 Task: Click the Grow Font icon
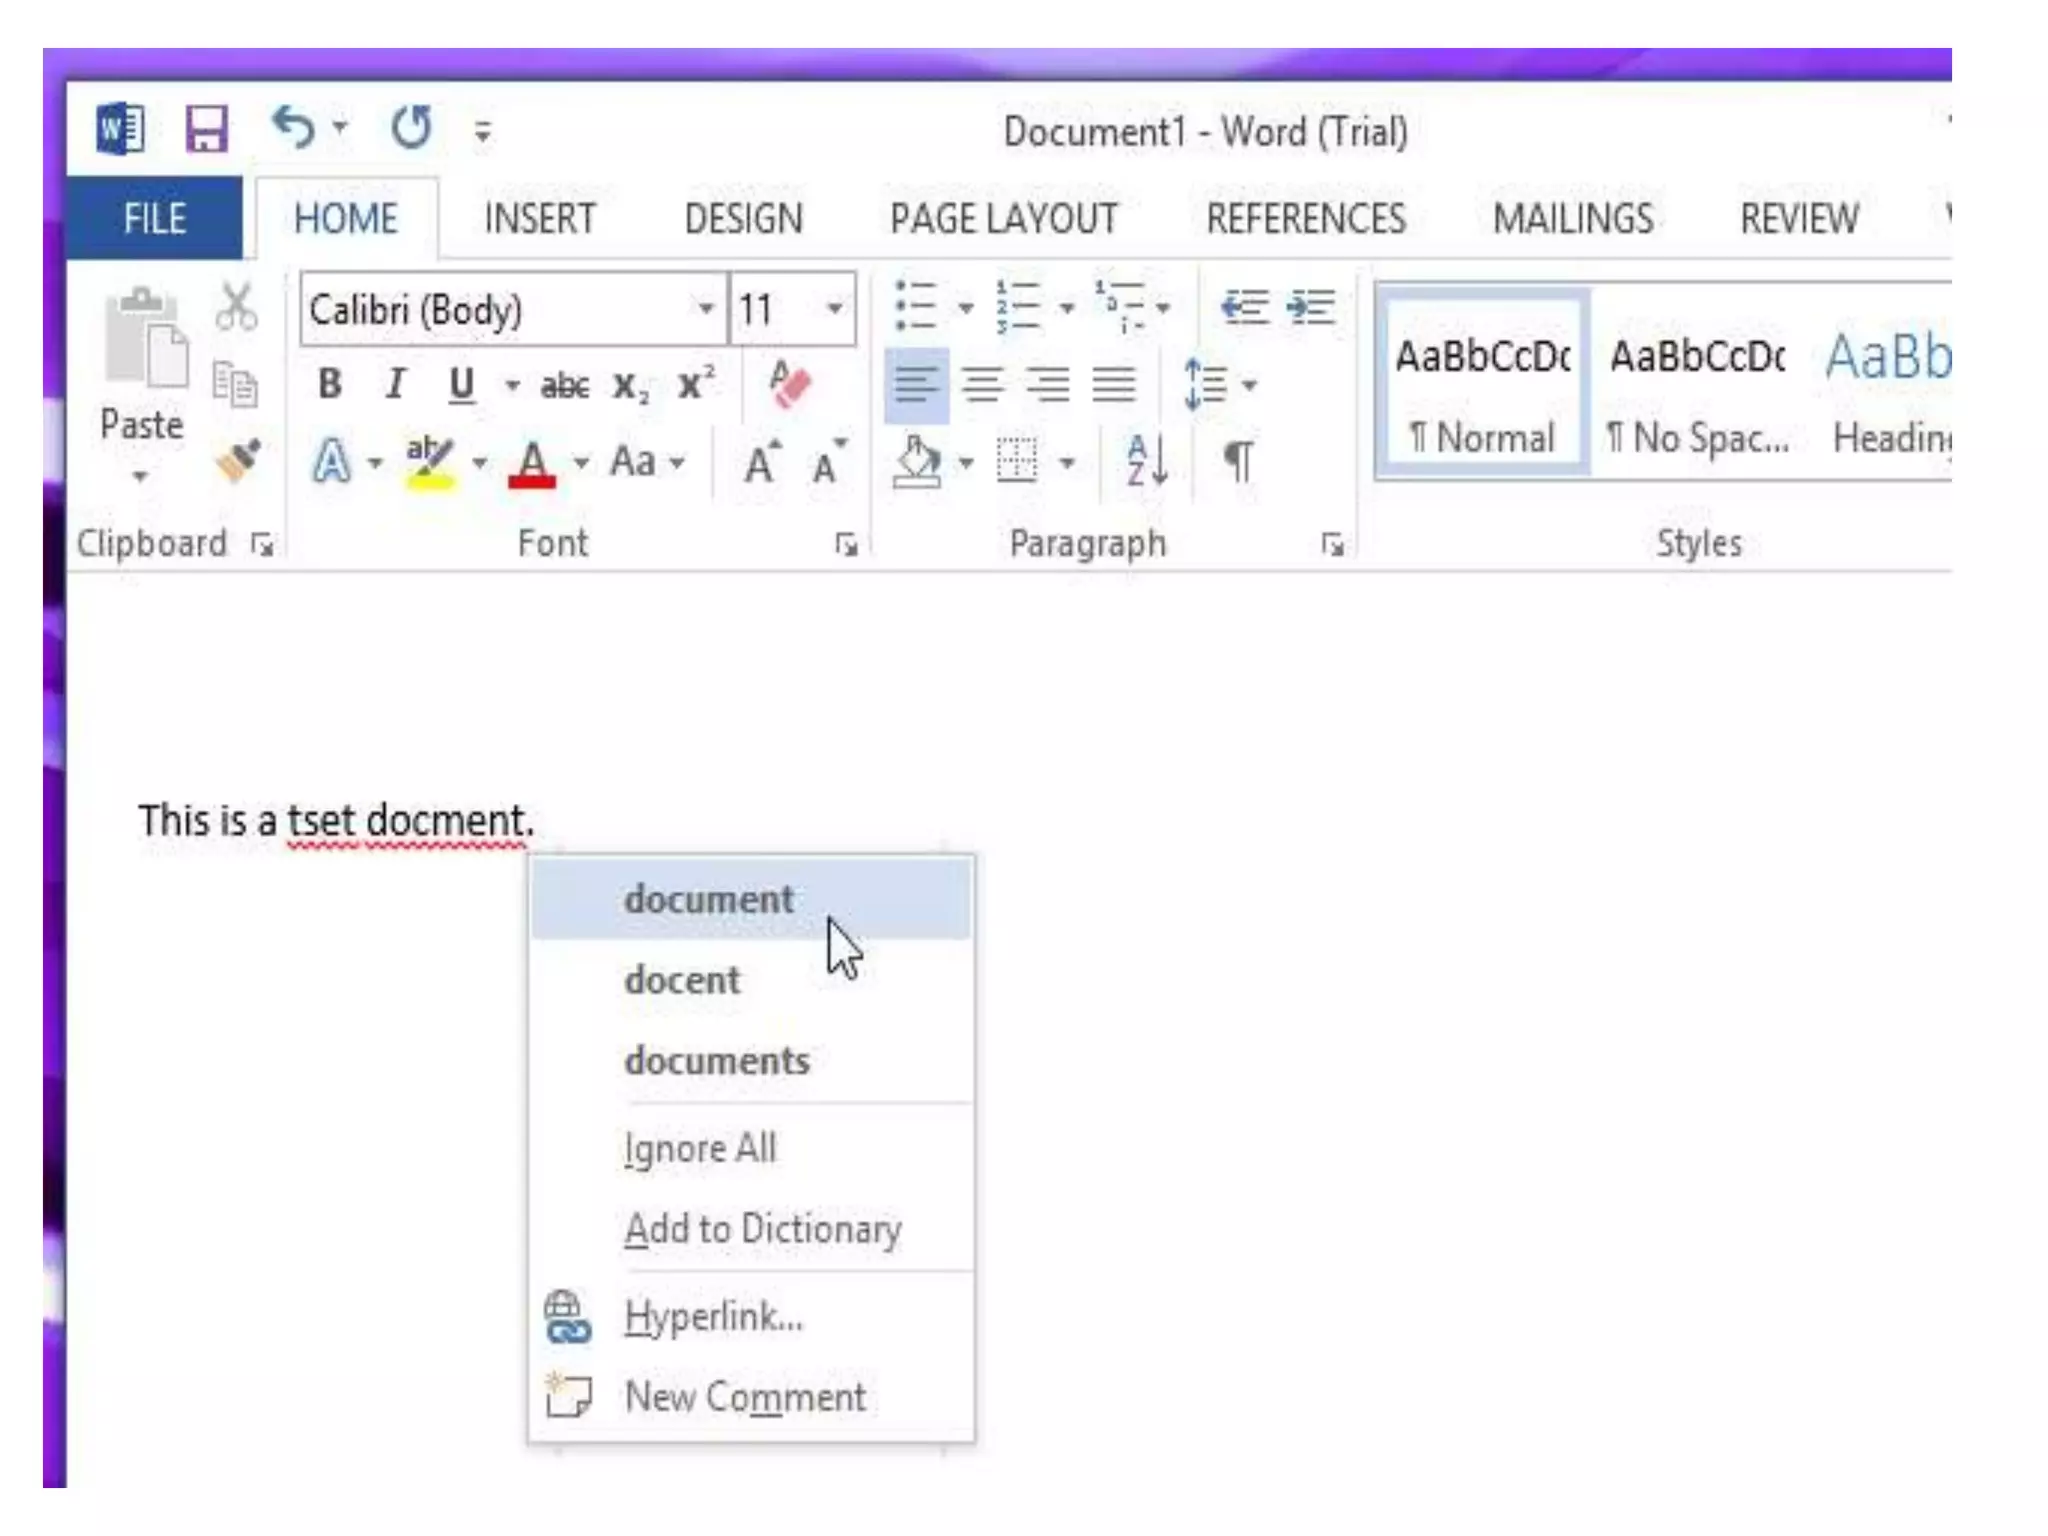[761, 464]
